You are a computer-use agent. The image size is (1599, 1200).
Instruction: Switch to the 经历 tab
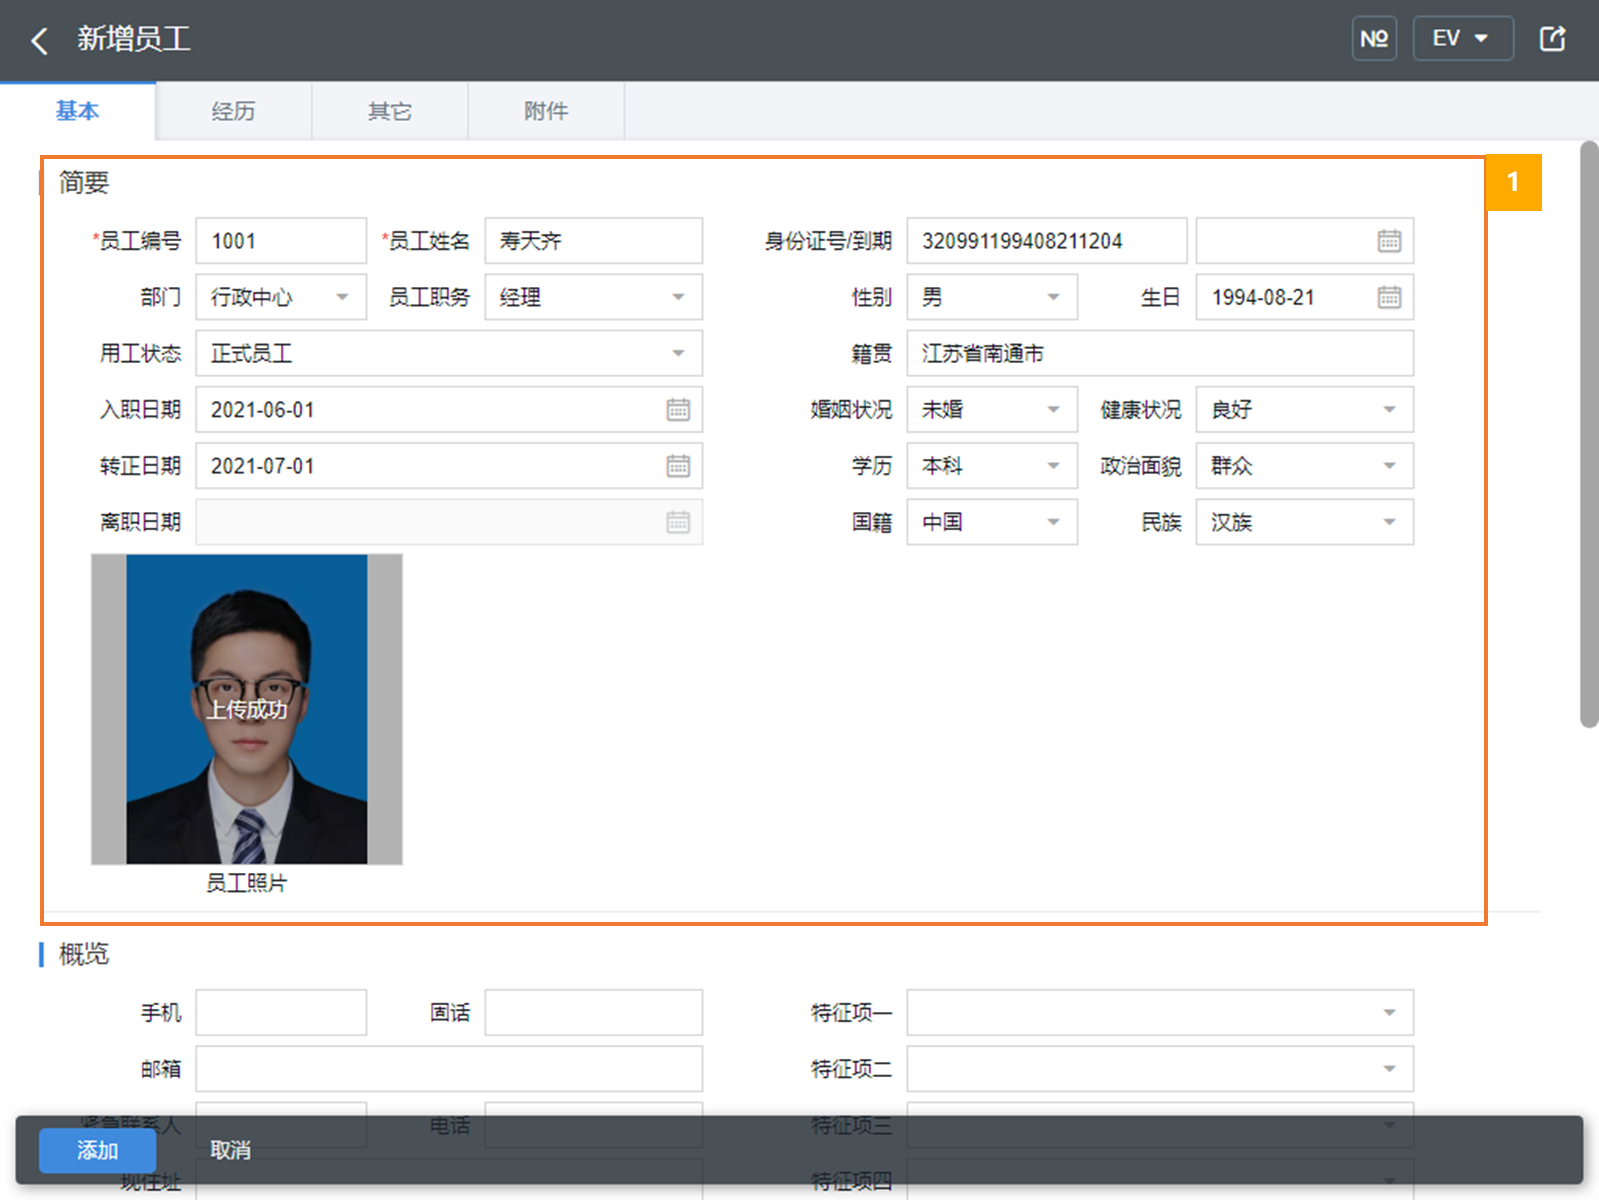pyautogui.click(x=234, y=111)
